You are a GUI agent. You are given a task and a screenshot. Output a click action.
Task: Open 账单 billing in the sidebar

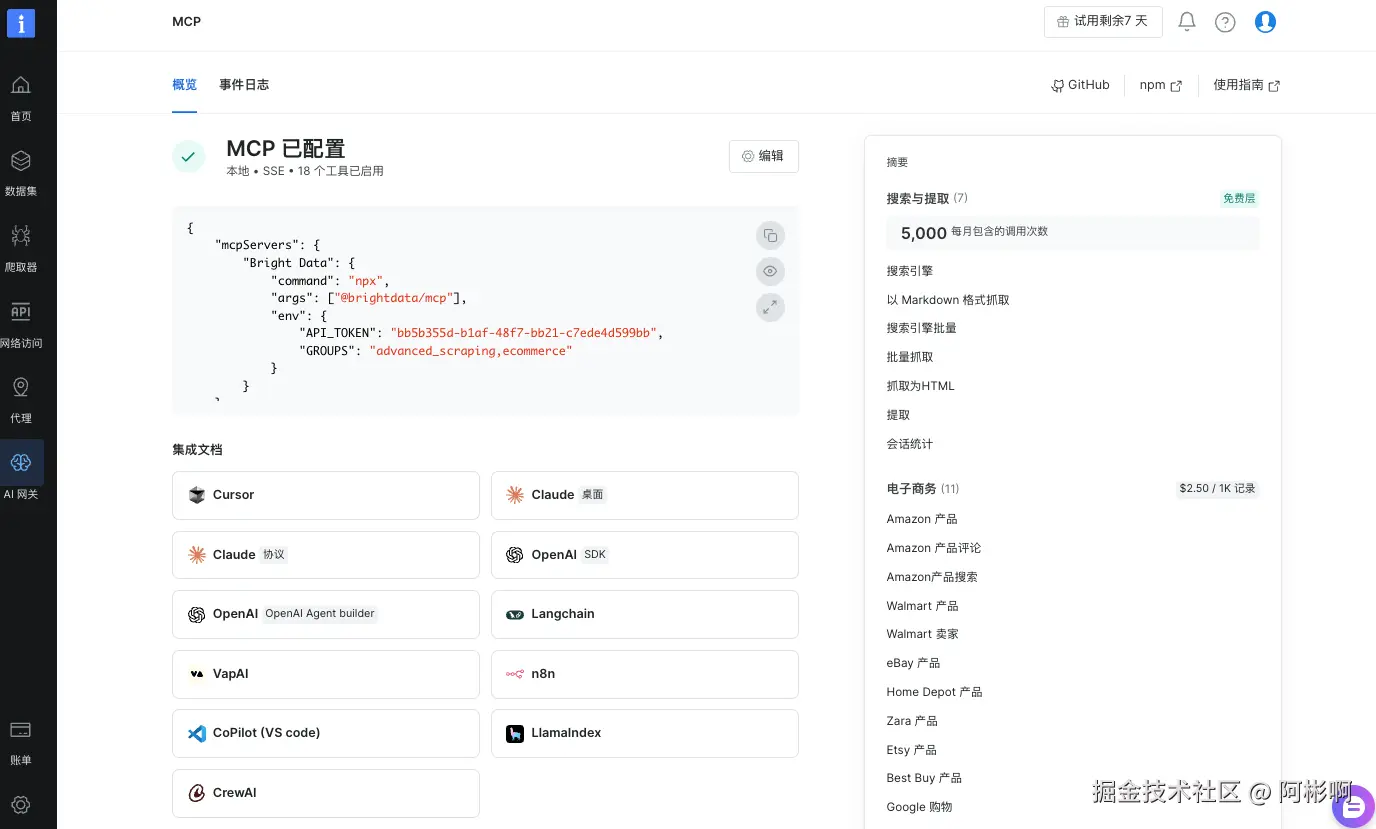tap(21, 743)
